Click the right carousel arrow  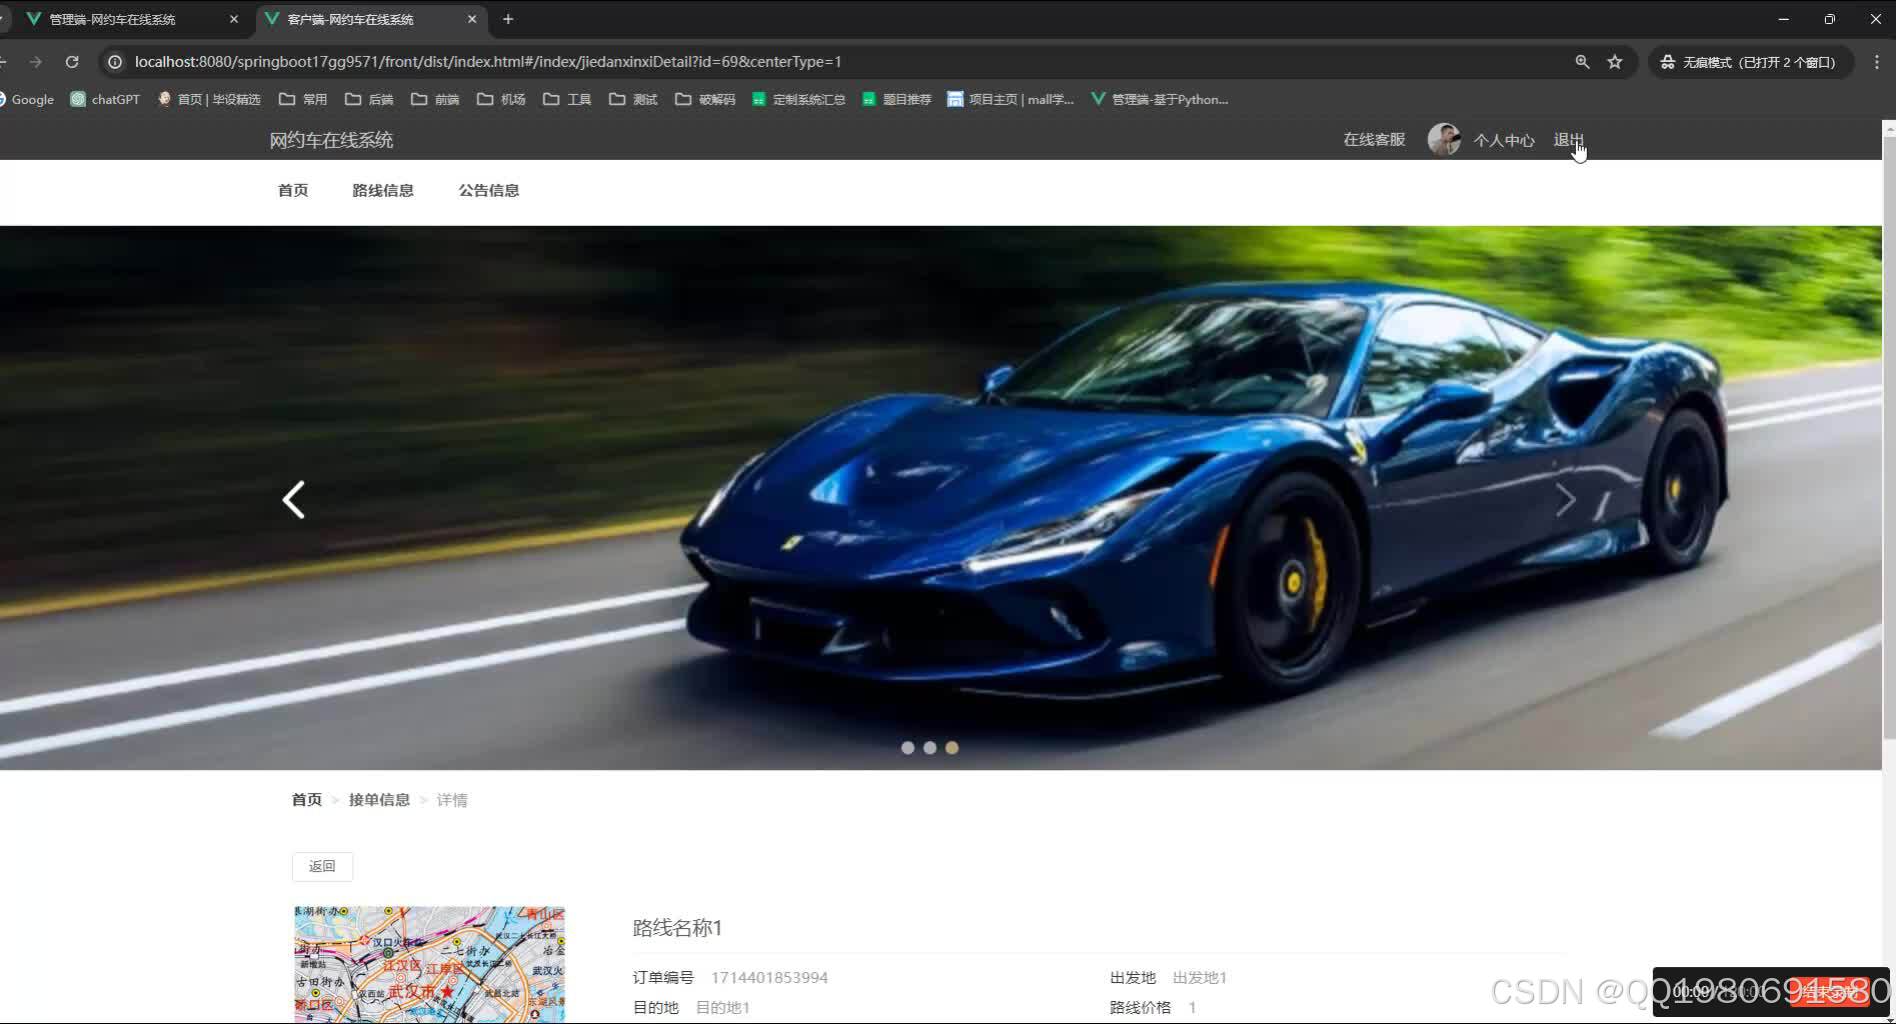click(1566, 499)
